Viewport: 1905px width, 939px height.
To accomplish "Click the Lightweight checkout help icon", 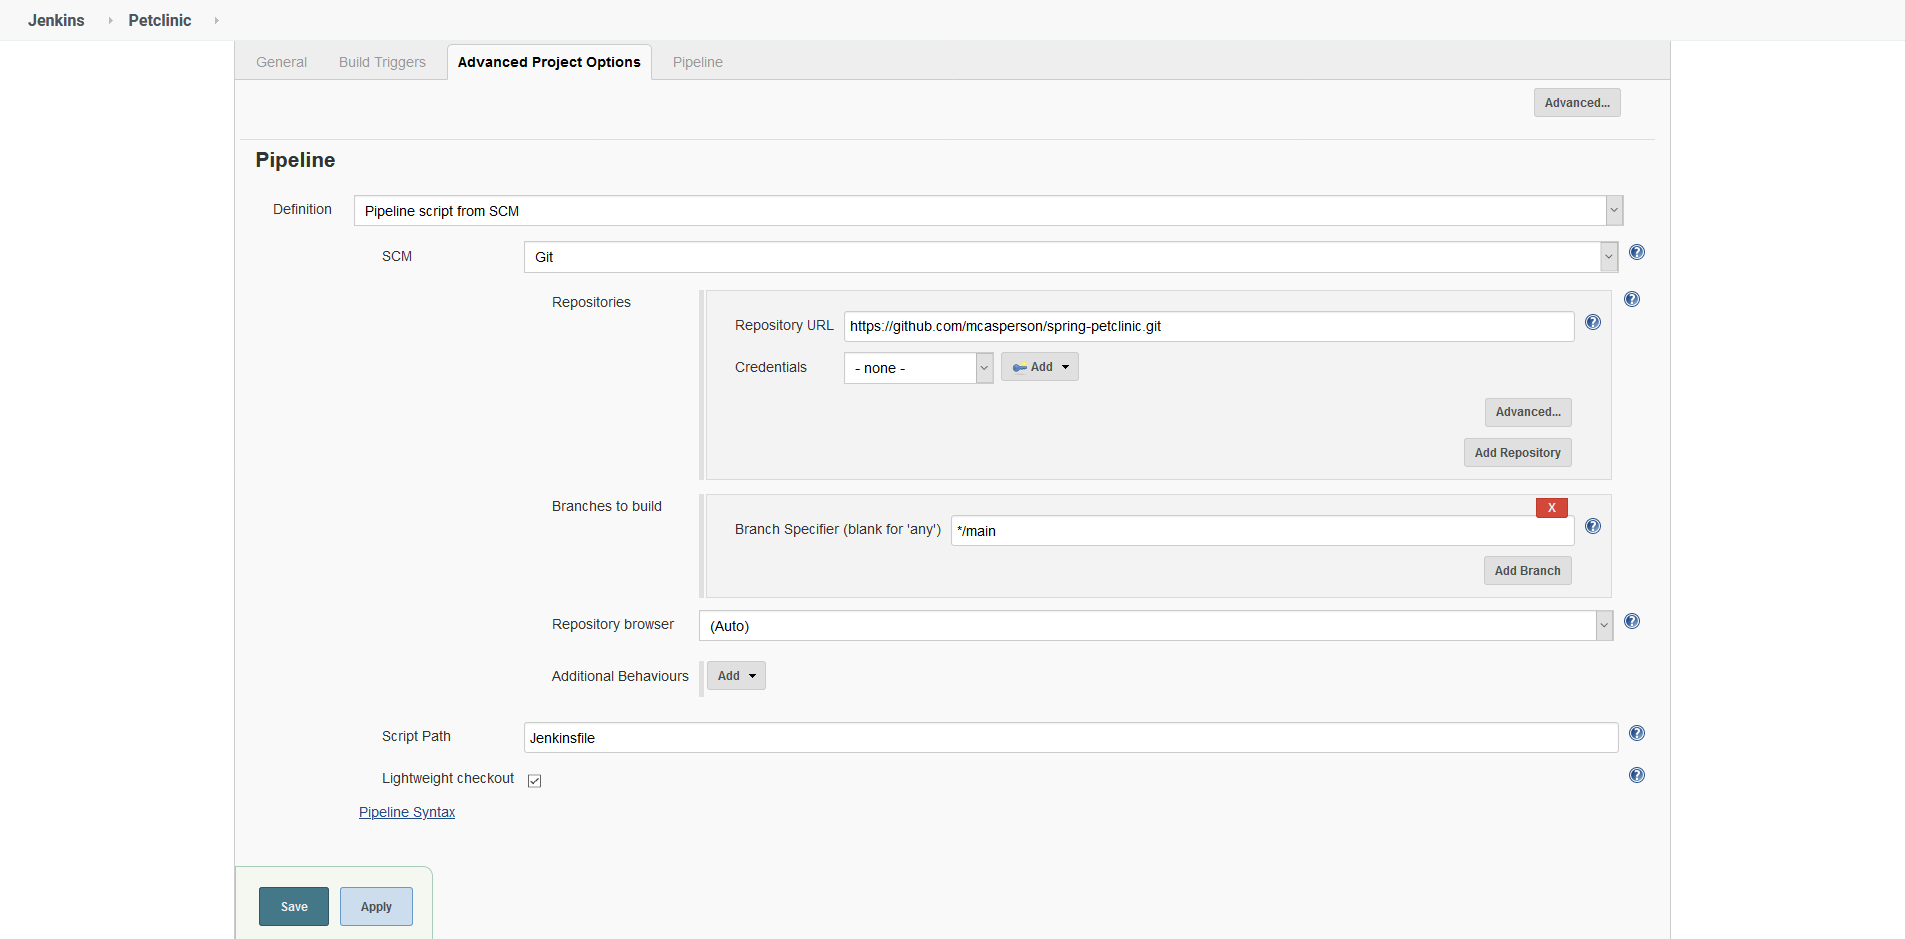I will point(1636,774).
